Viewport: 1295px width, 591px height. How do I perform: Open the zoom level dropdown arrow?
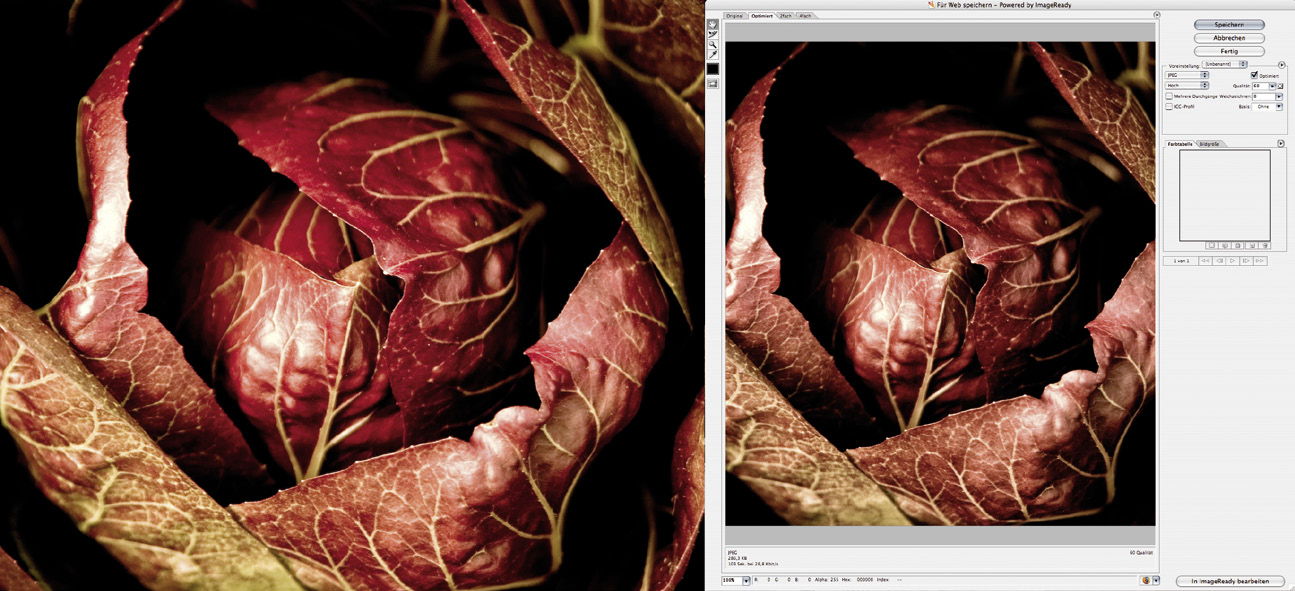coord(746,580)
